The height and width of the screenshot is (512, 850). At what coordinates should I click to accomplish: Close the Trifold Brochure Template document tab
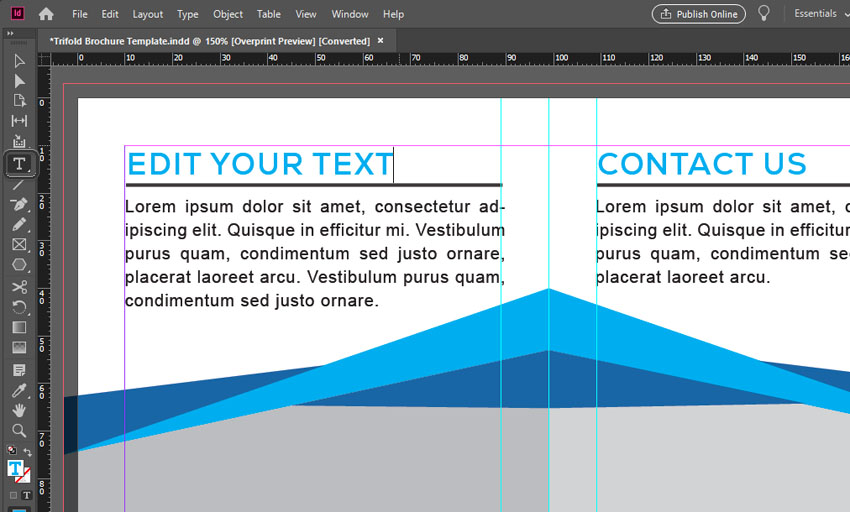point(381,41)
